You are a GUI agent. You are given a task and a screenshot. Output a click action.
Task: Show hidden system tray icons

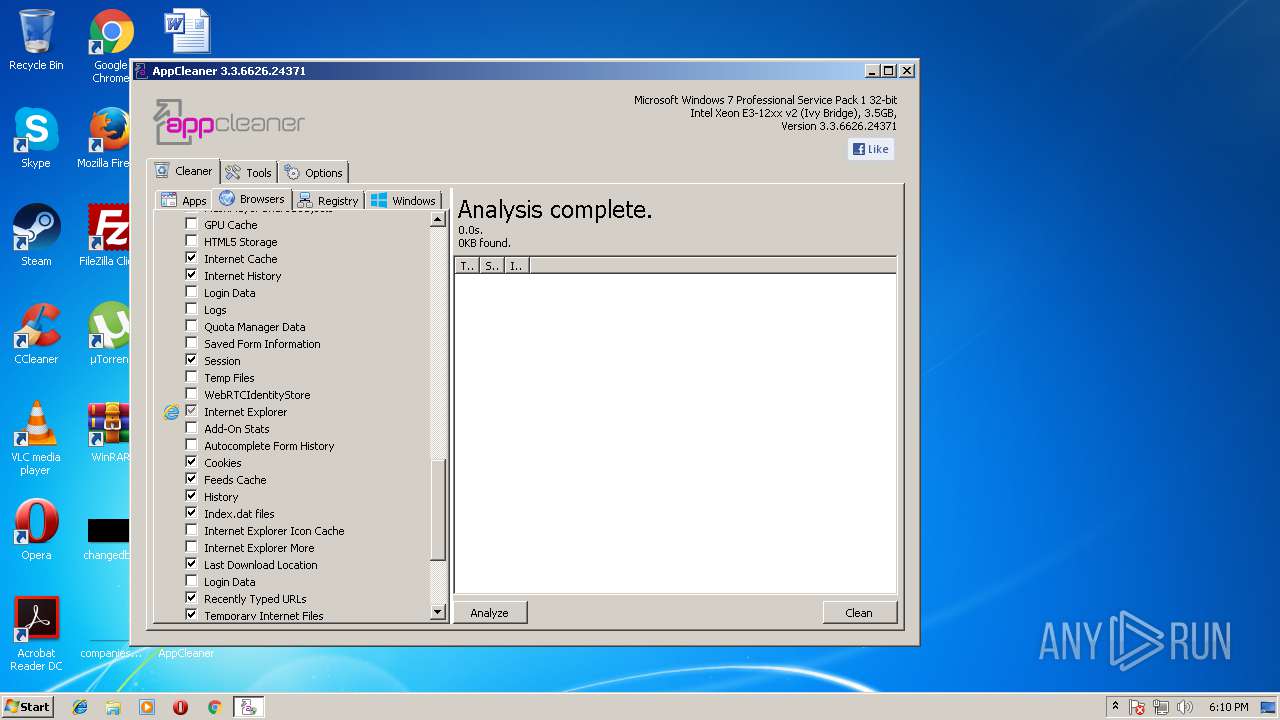pyautogui.click(x=1115, y=706)
